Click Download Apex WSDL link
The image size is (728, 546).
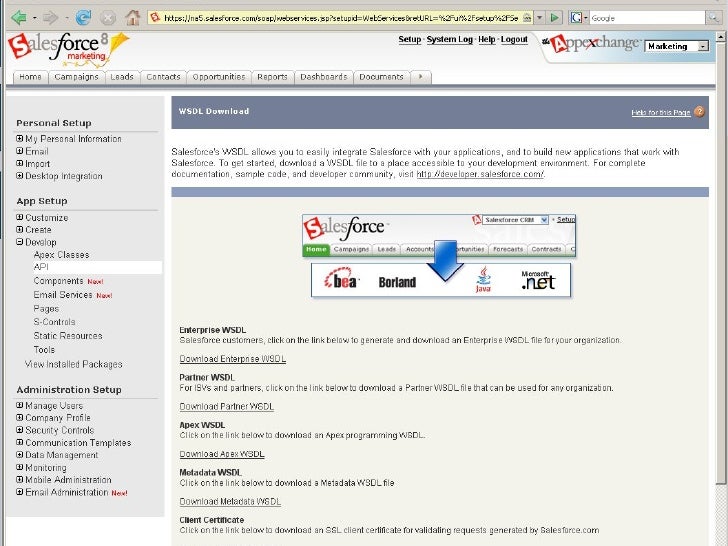(222, 454)
